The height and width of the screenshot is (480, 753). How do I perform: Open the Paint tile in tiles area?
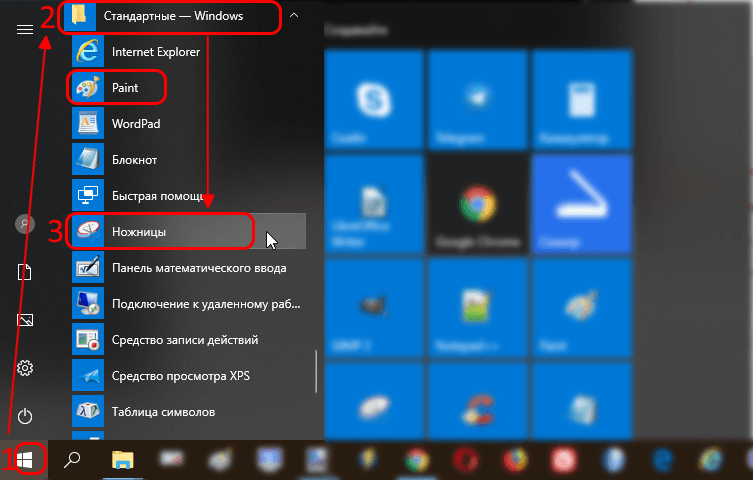(581, 308)
